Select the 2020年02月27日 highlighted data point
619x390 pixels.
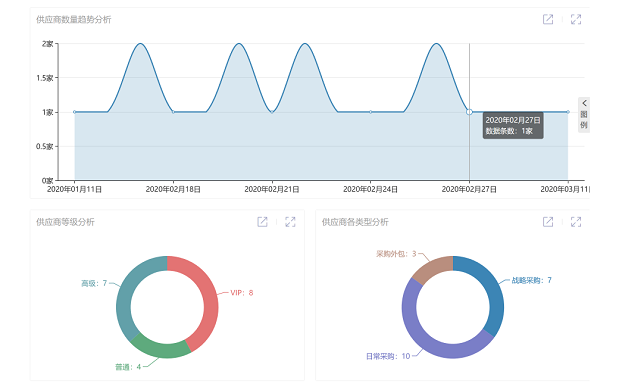(469, 112)
